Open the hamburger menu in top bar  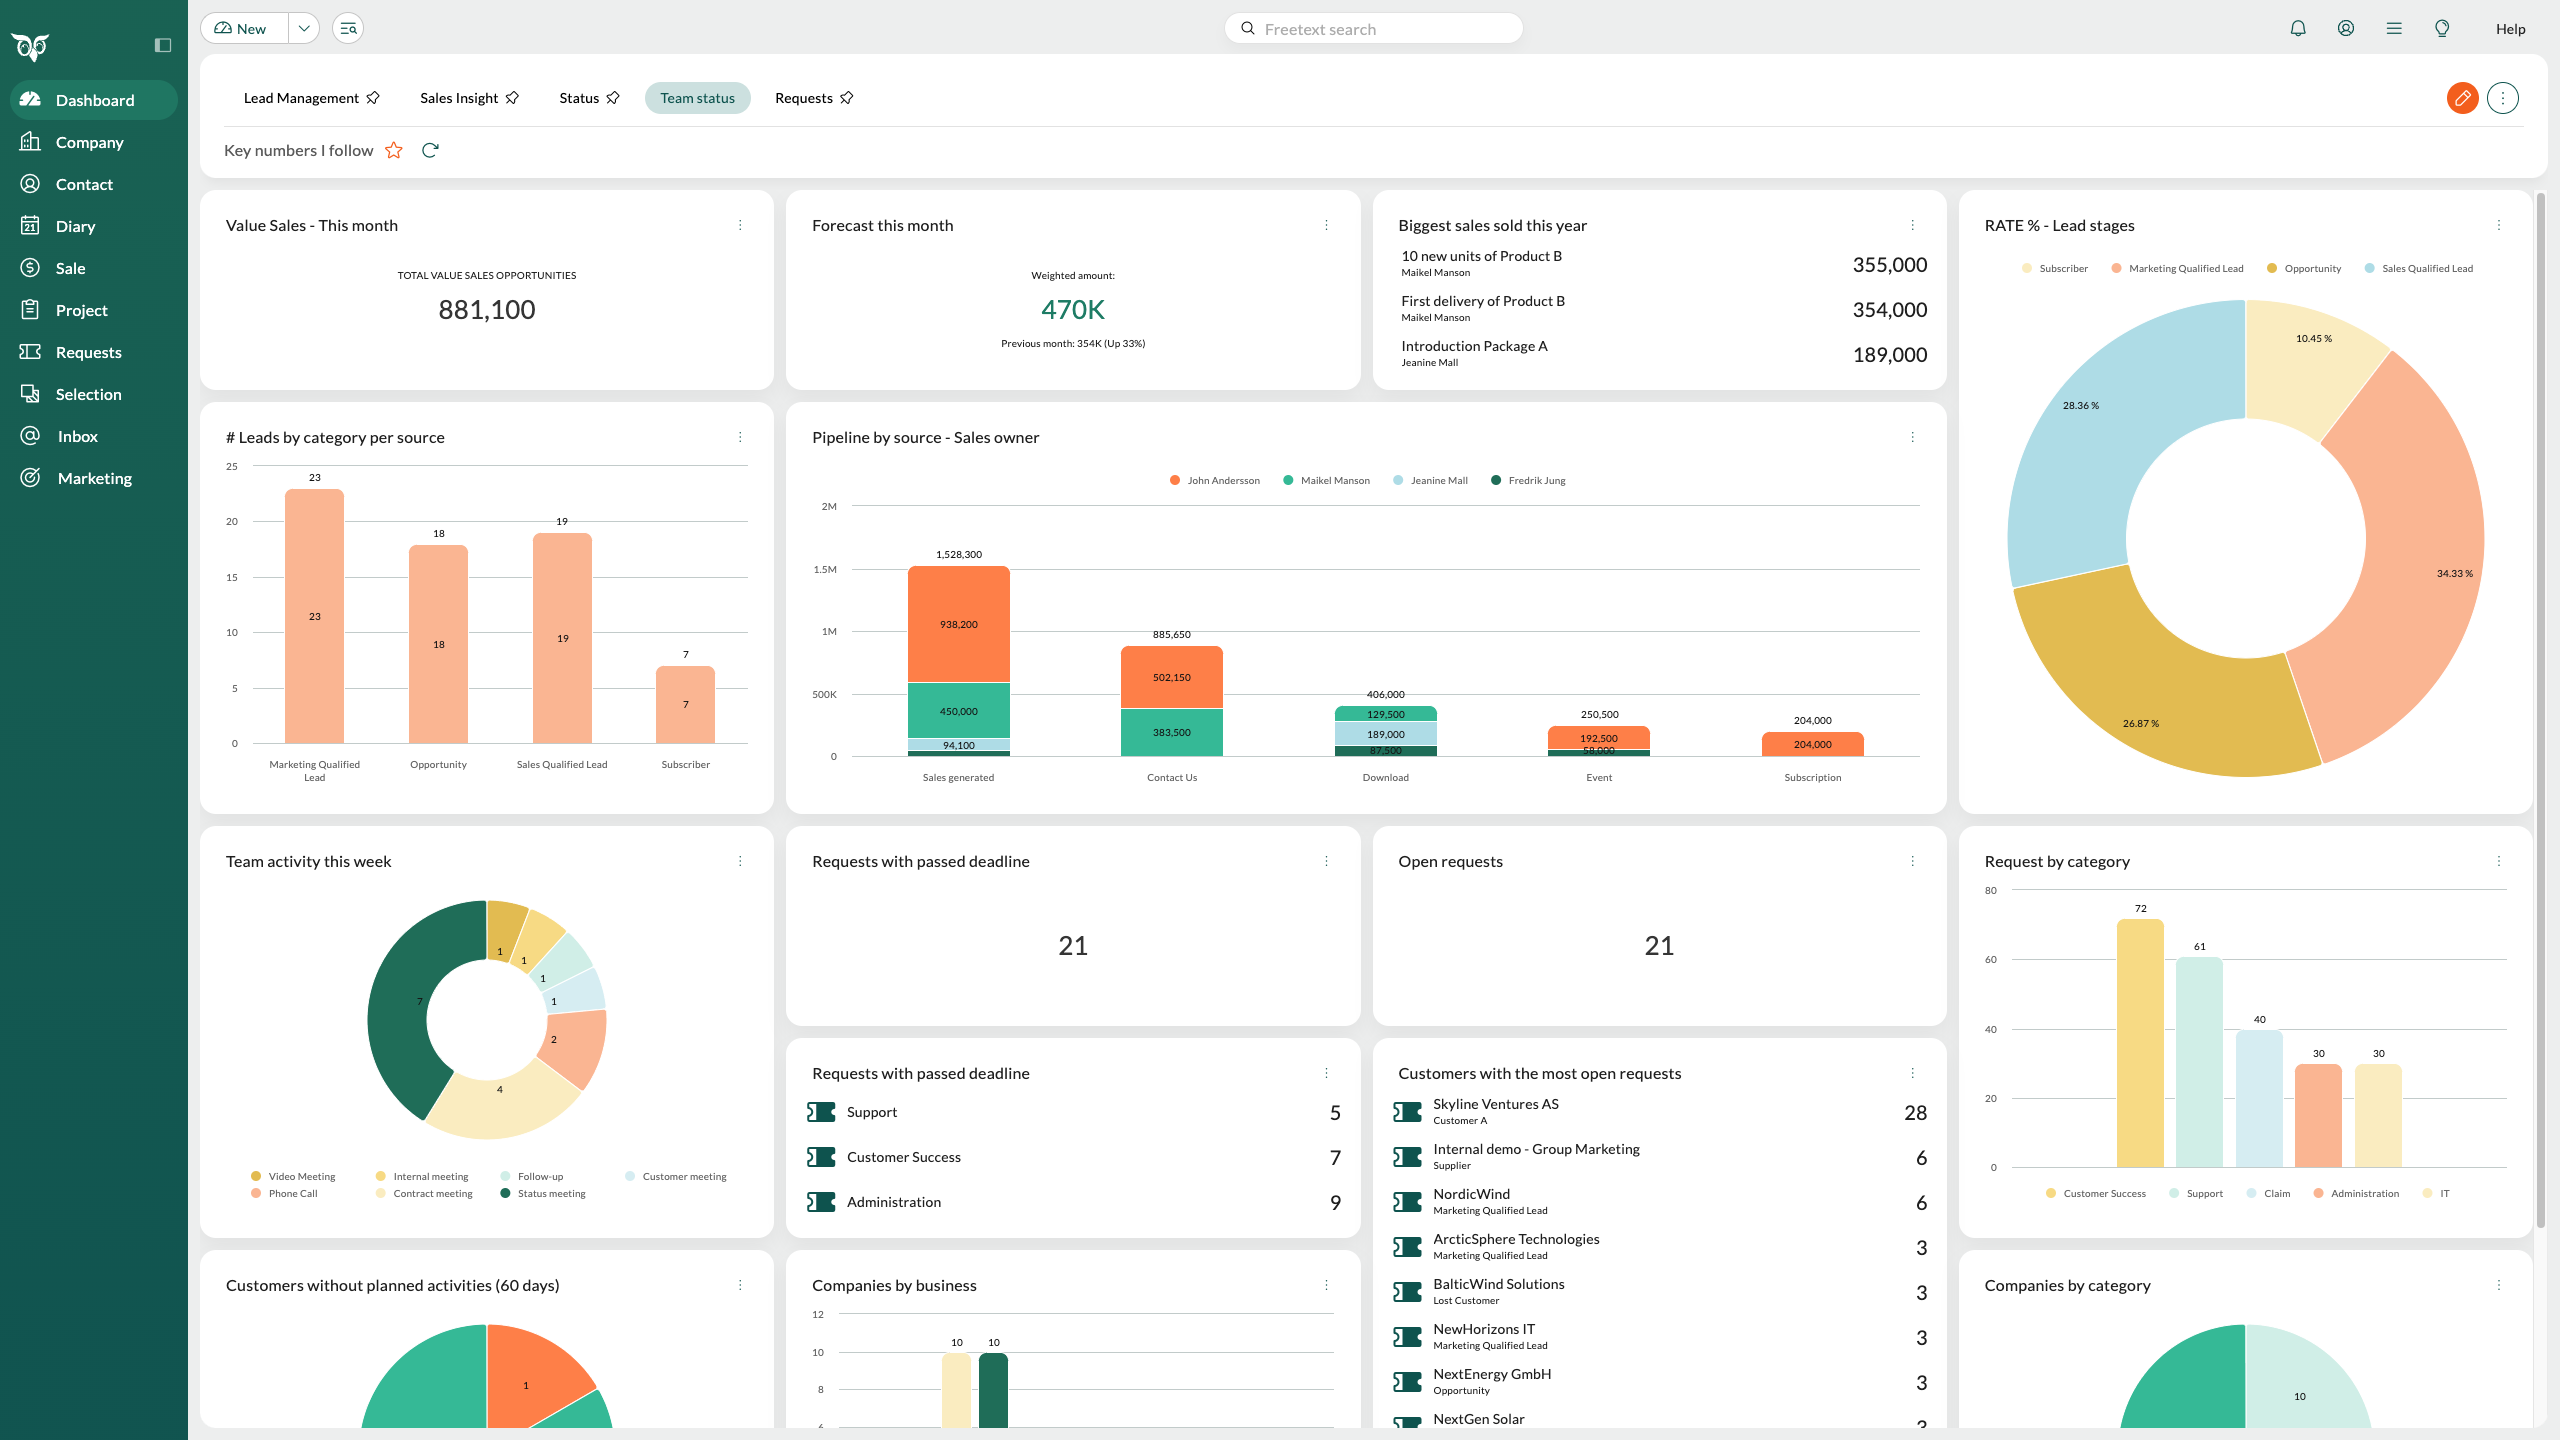coord(2394,29)
